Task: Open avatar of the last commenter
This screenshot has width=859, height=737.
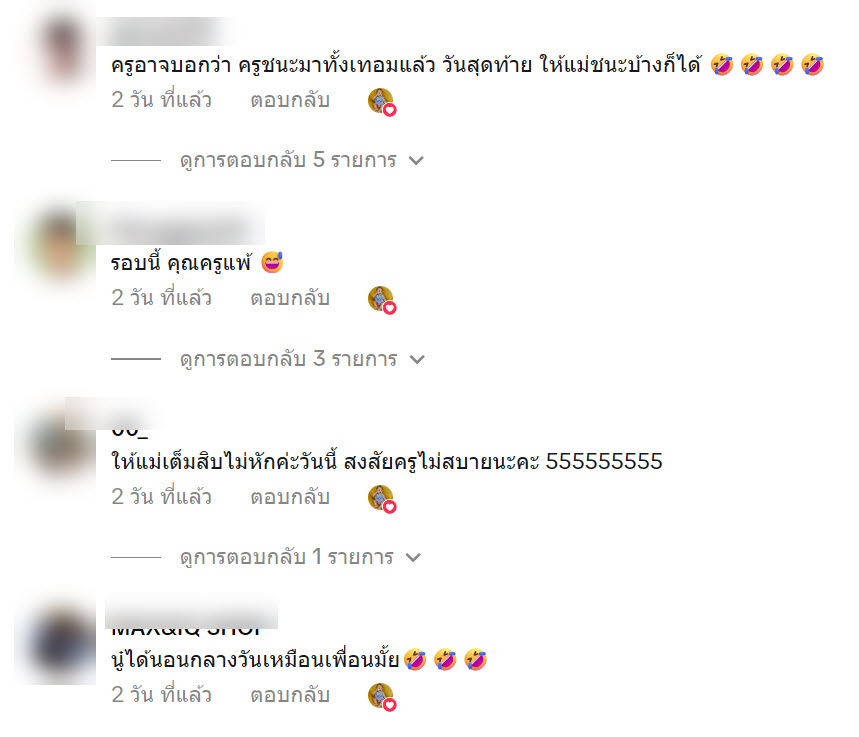Action: 59,644
